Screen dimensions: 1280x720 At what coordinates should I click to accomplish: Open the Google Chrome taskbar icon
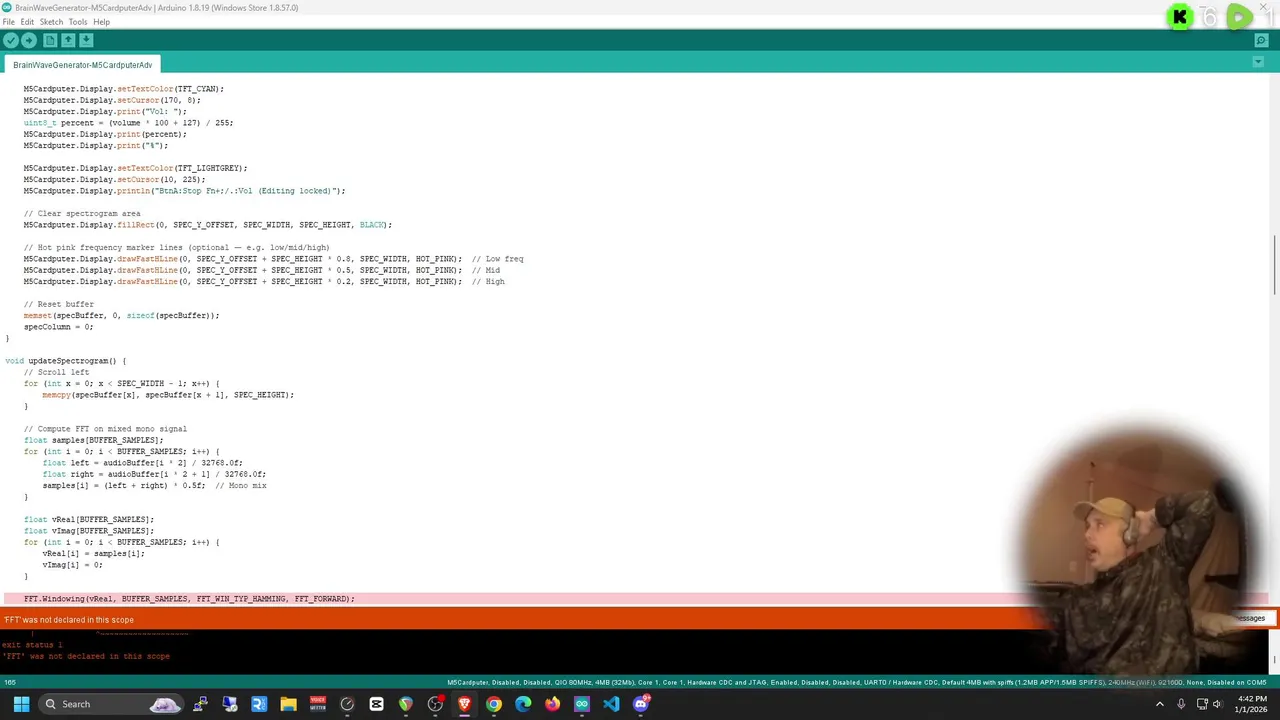coord(494,704)
